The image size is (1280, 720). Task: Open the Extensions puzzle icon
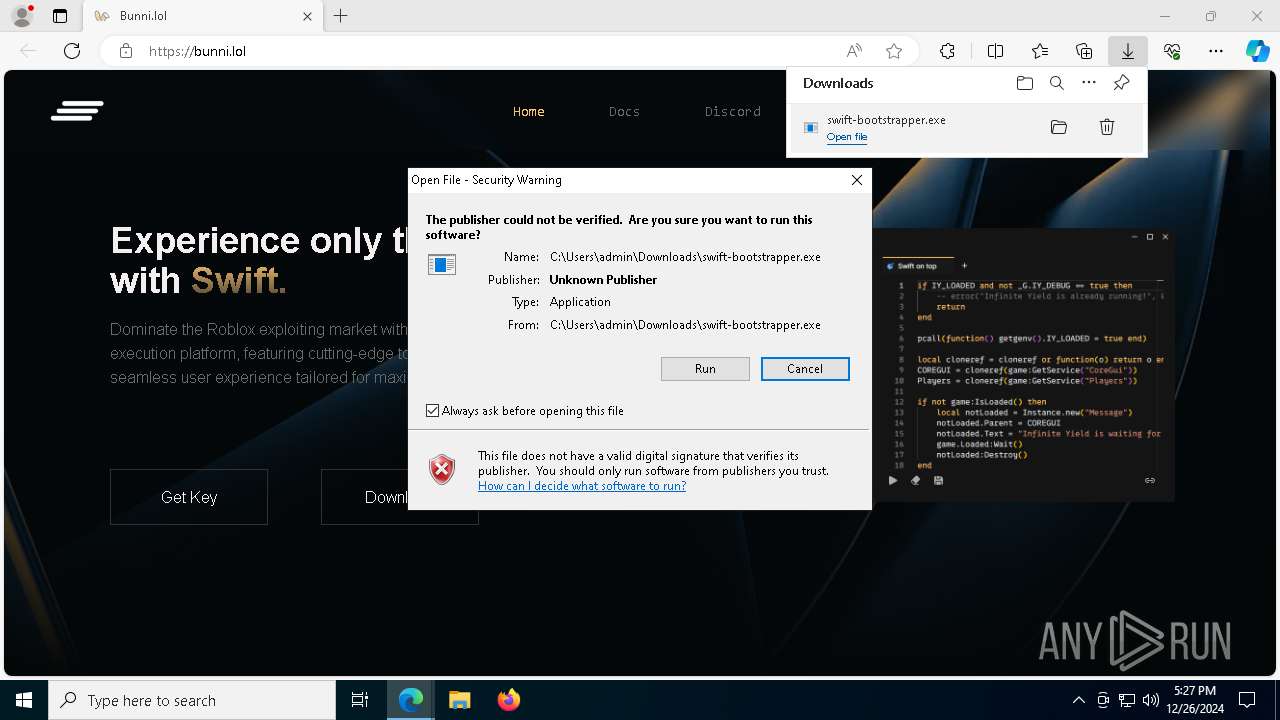(x=947, y=51)
